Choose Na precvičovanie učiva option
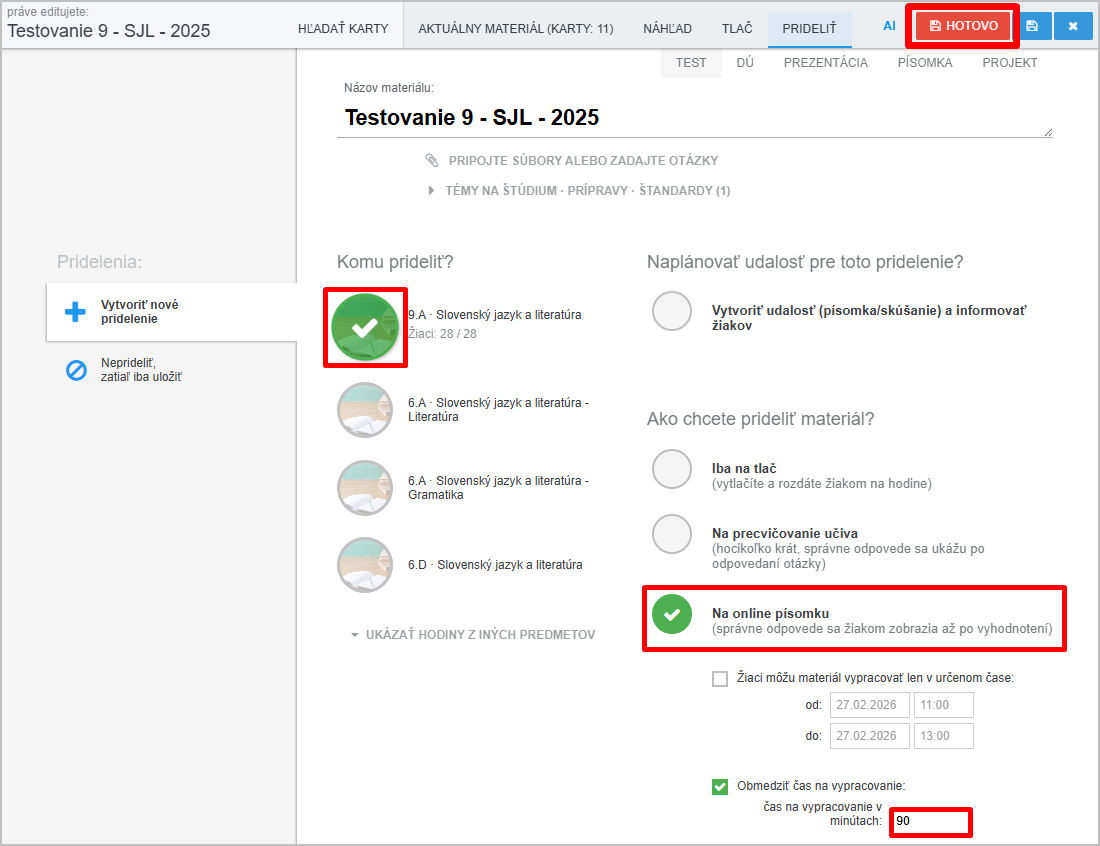Screen dimensions: 1100x846 coord(672,534)
